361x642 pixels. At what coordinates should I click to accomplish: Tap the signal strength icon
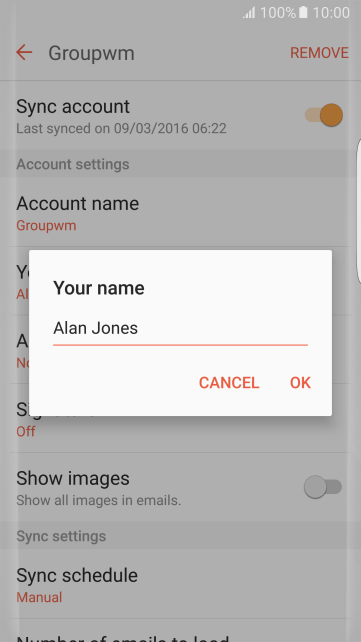point(249,13)
